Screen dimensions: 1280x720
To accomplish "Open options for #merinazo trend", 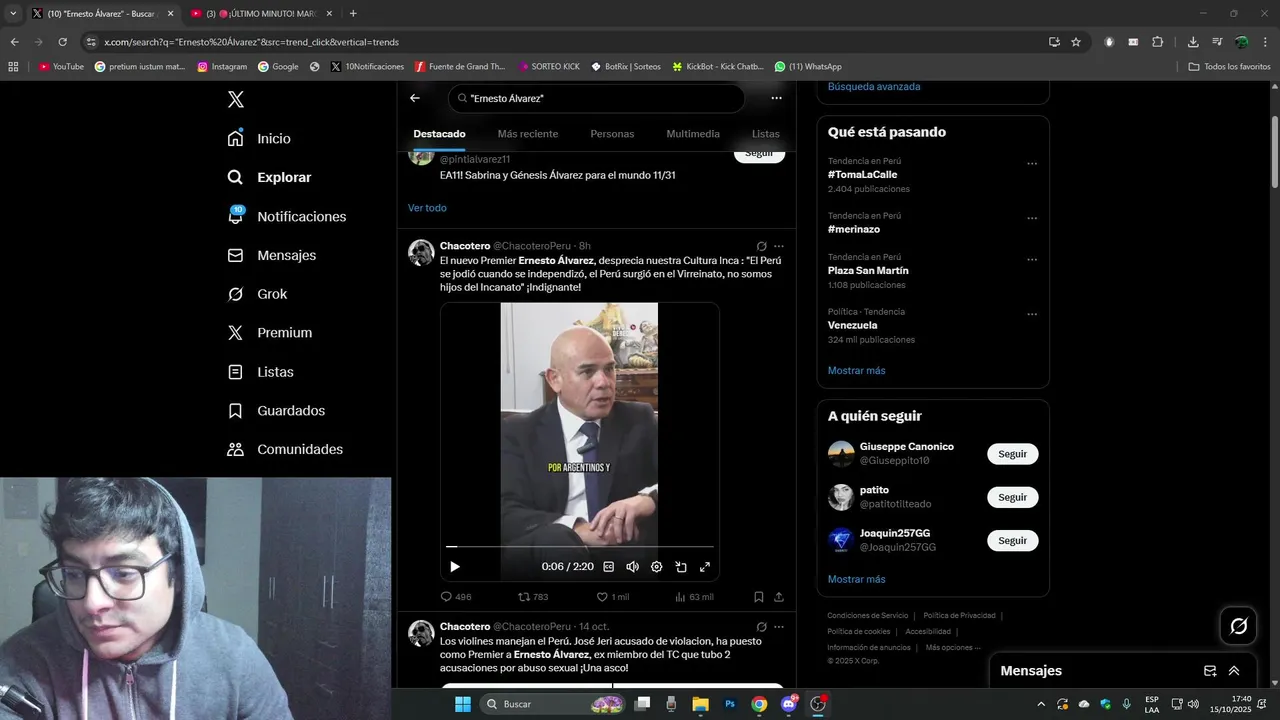I will pyautogui.click(x=1032, y=218).
